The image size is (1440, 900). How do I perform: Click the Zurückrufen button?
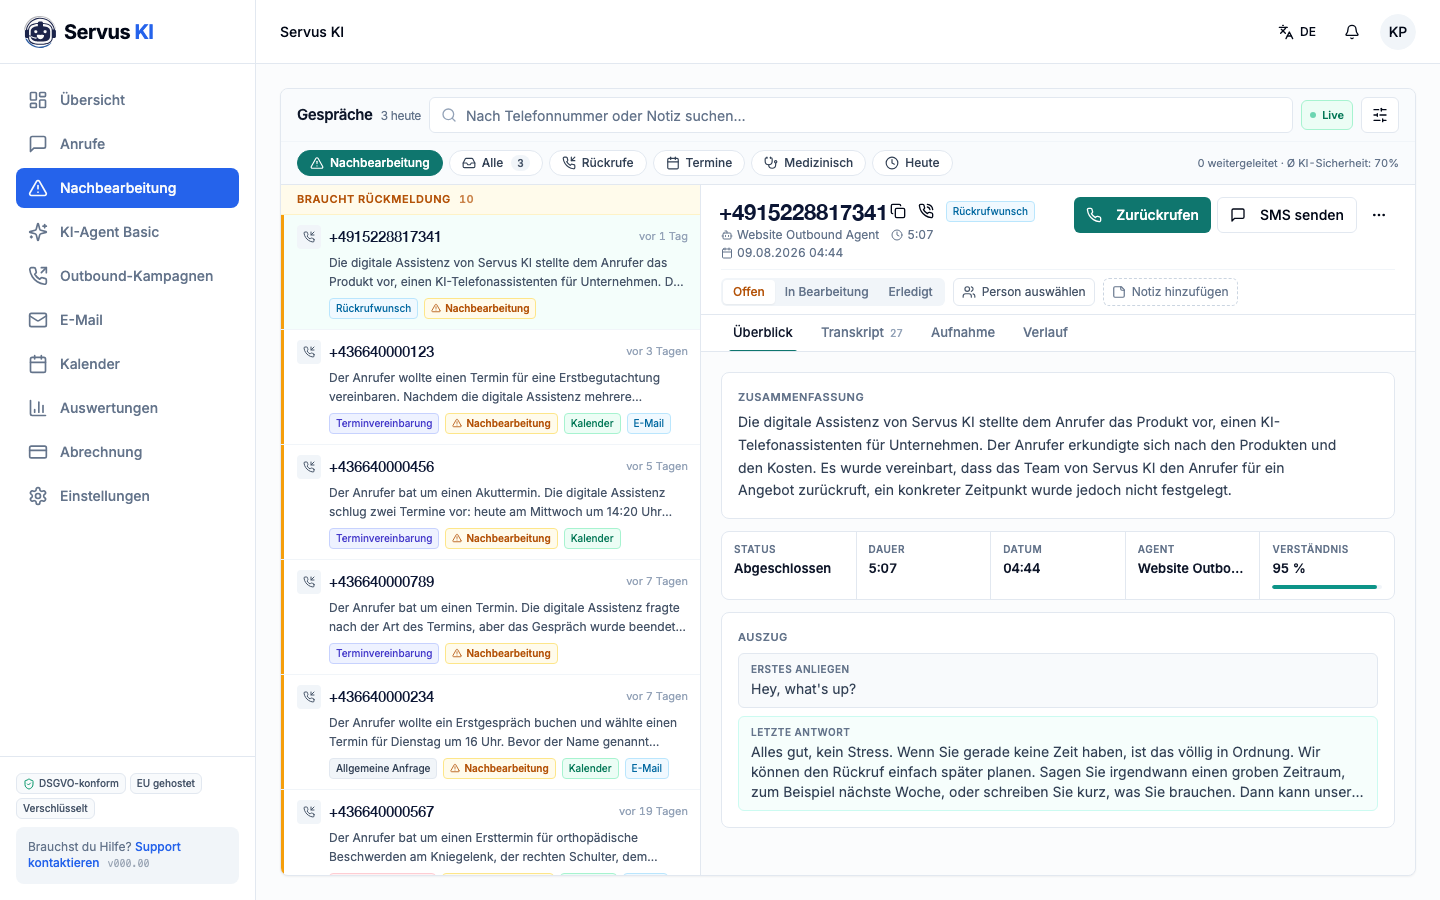(x=1142, y=215)
